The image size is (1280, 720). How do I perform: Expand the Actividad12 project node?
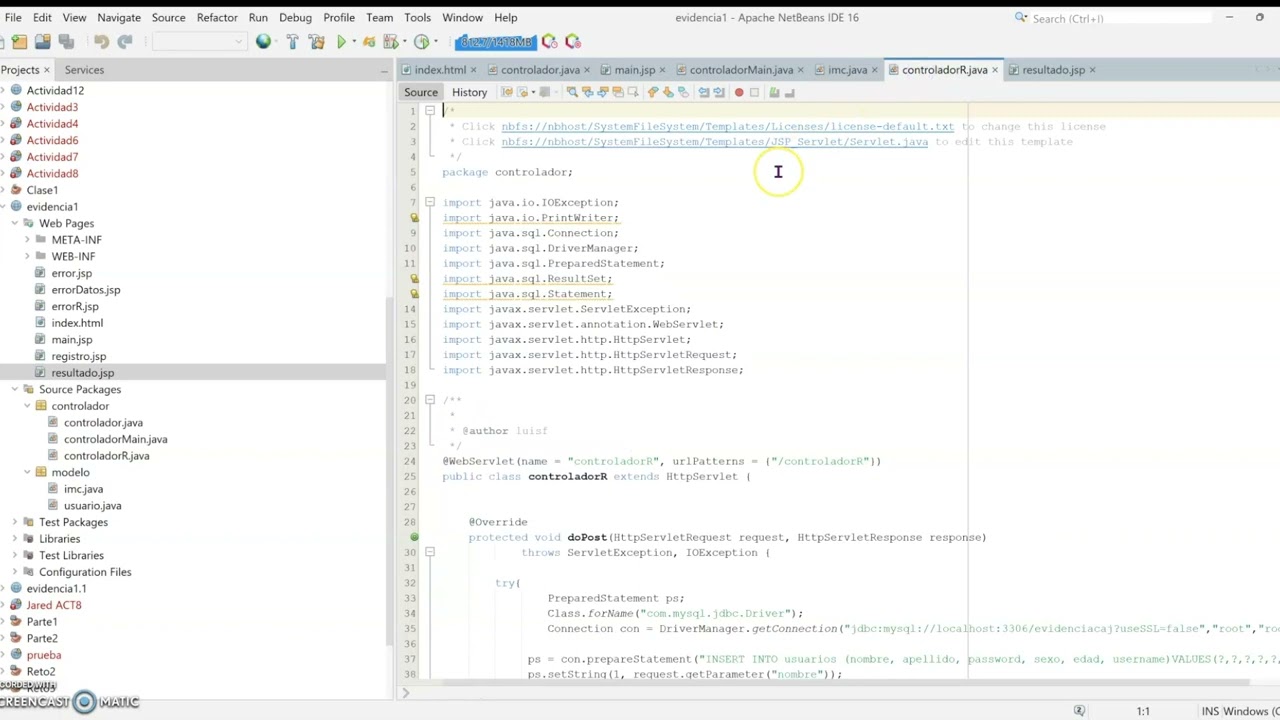[x=3, y=90]
